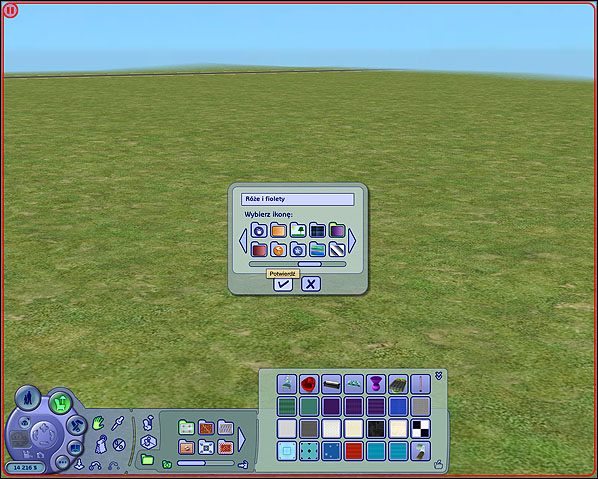Select the red striped swatch
The height and width of the screenshot is (479, 598).
(354, 451)
